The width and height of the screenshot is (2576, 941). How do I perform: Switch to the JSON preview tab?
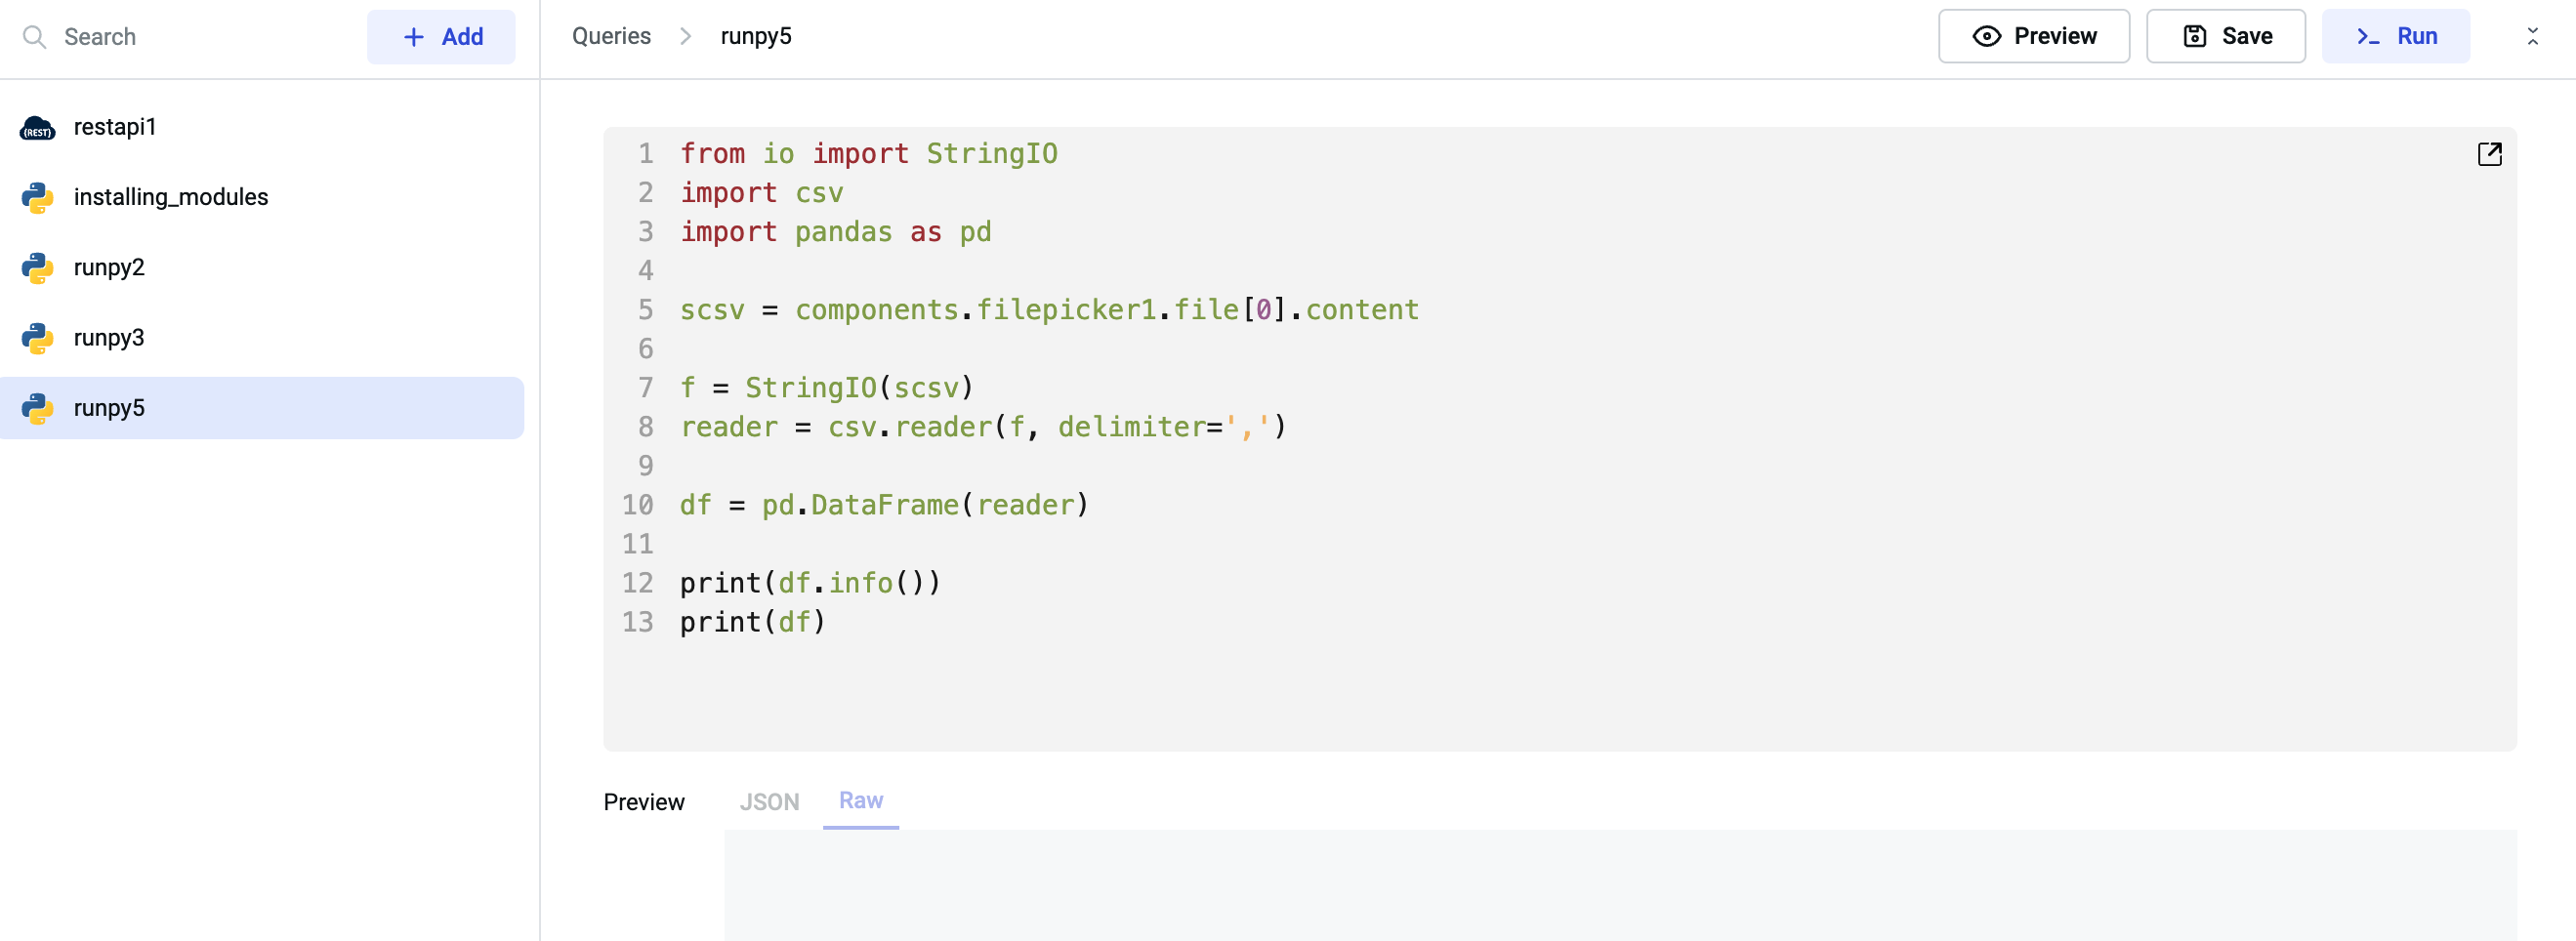tap(768, 802)
